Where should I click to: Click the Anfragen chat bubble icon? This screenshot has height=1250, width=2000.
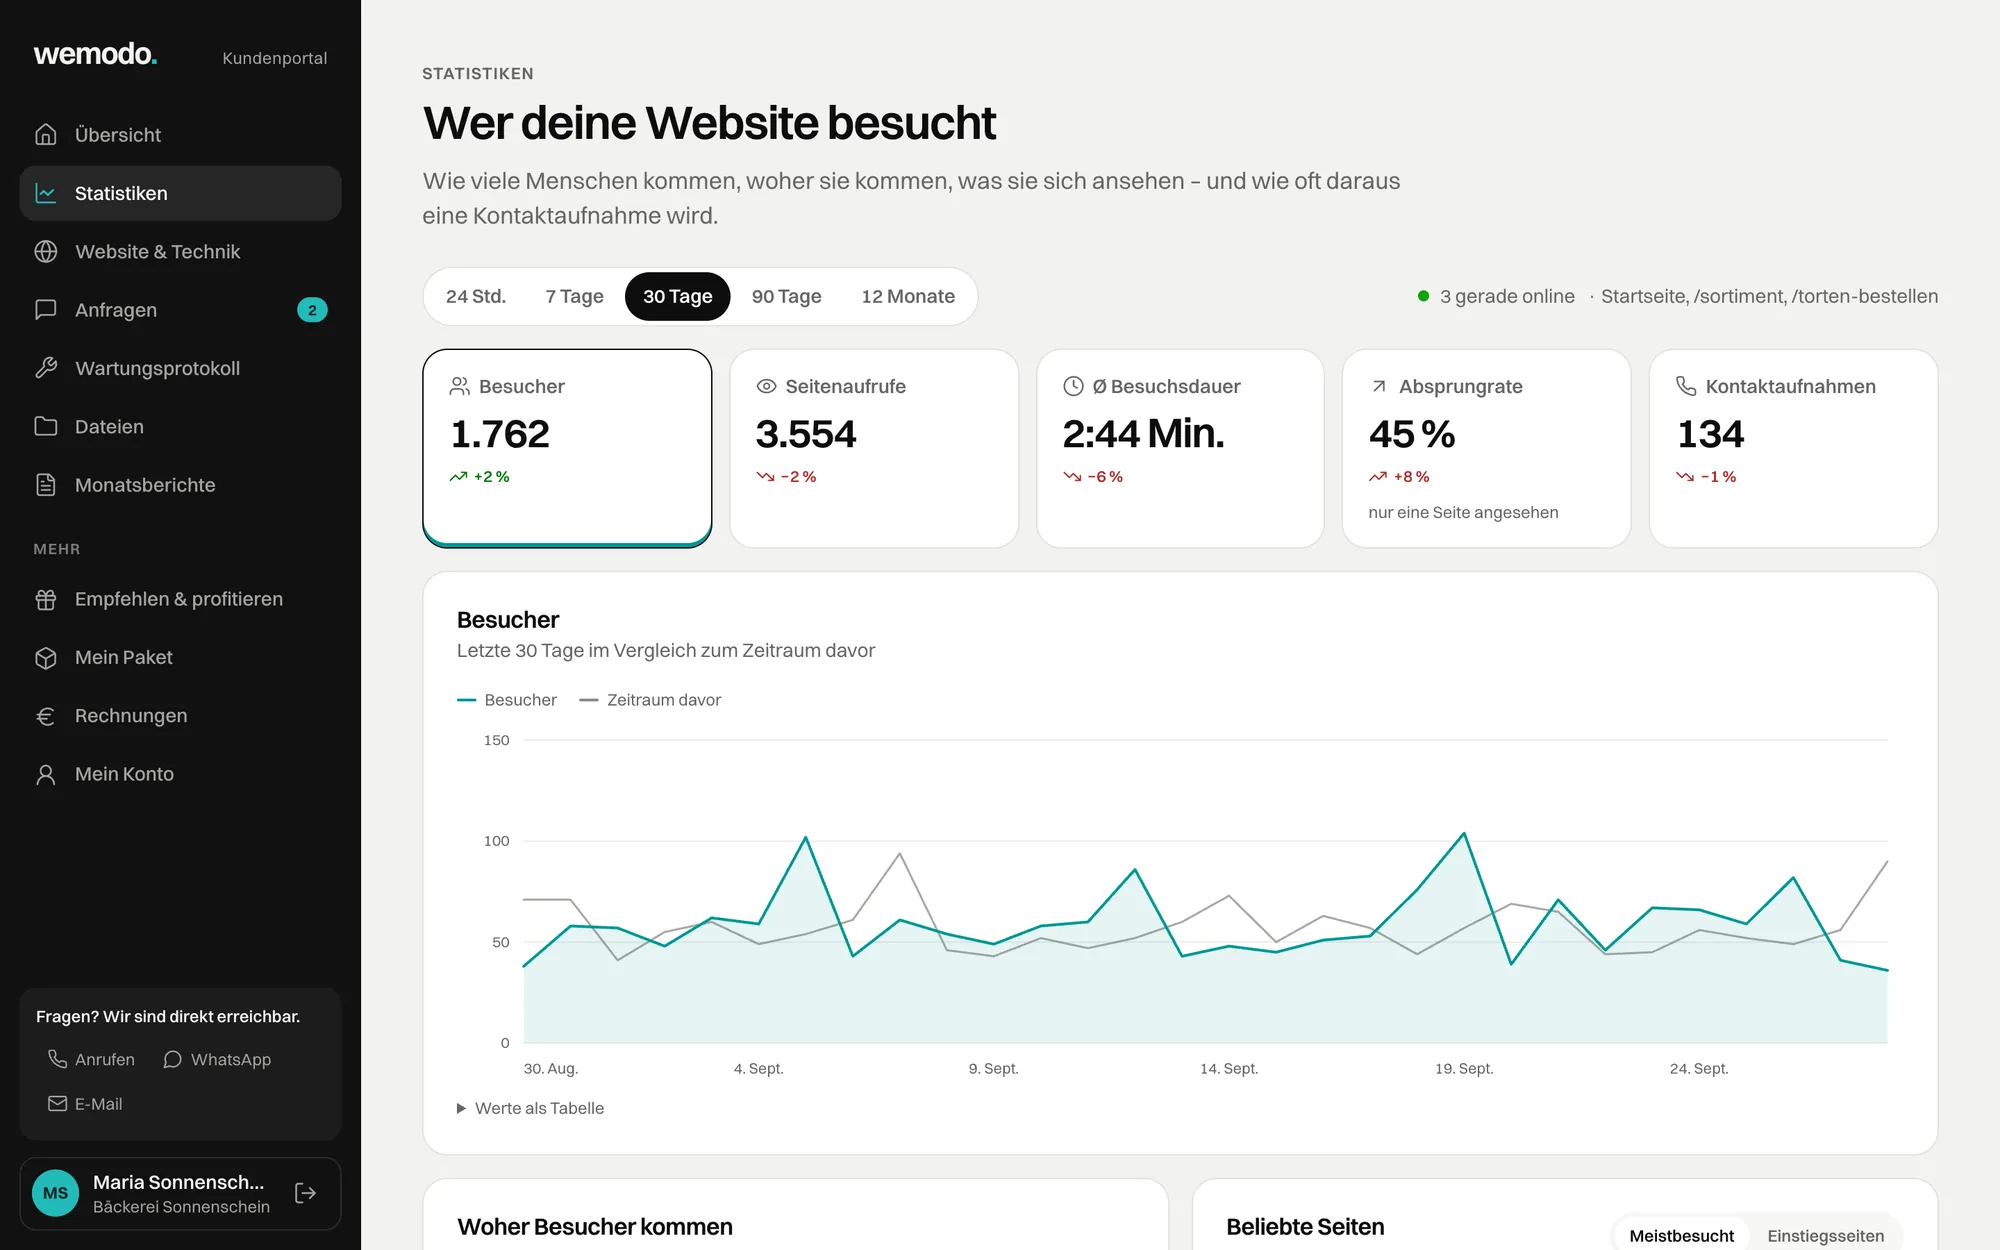46,310
